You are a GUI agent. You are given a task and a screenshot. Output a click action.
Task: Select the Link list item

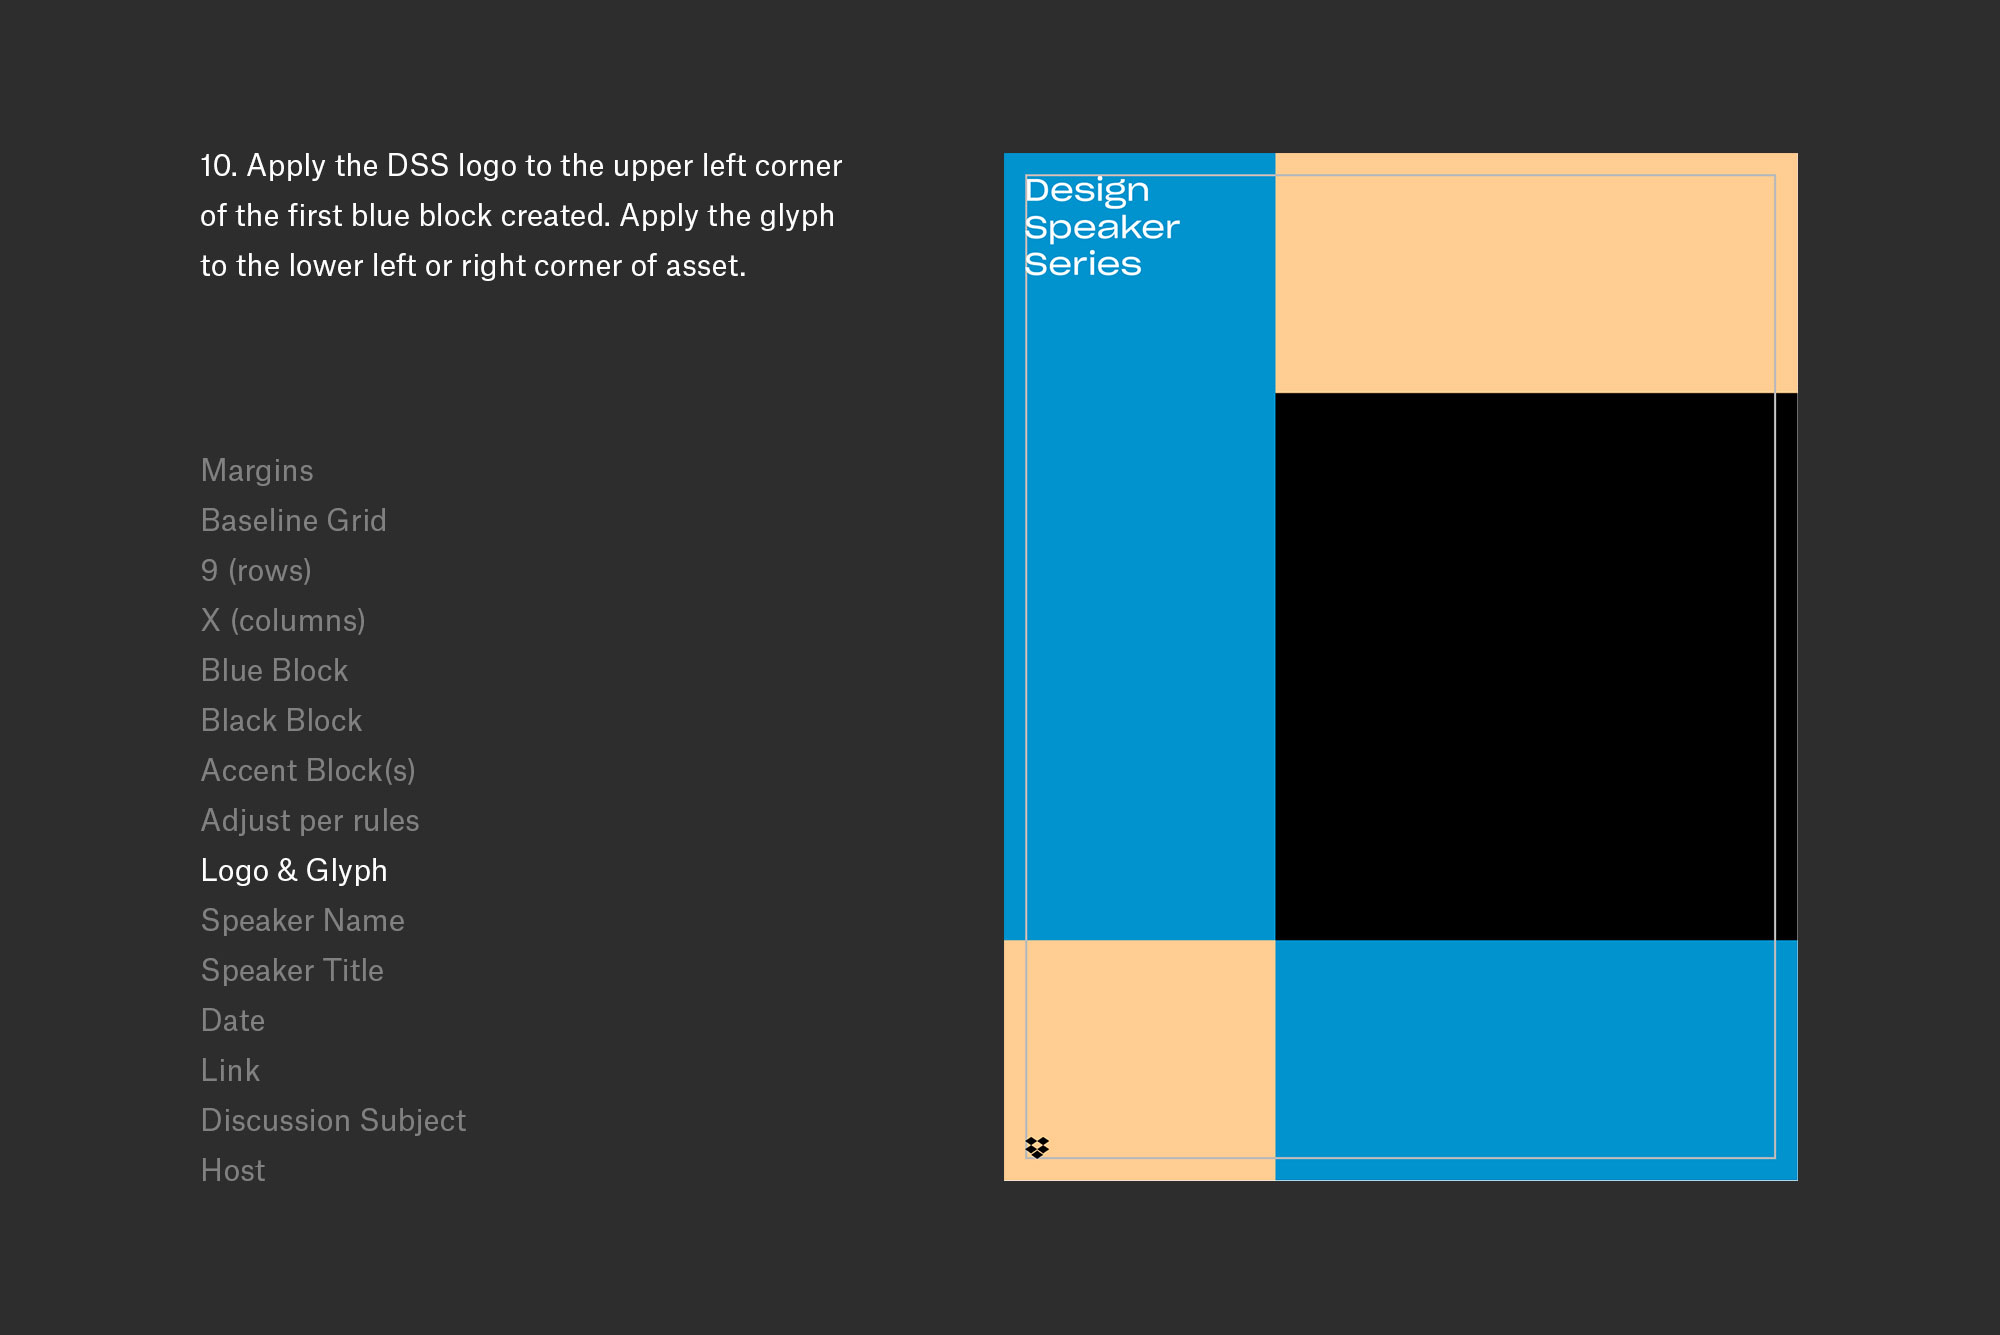point(230,1070)
